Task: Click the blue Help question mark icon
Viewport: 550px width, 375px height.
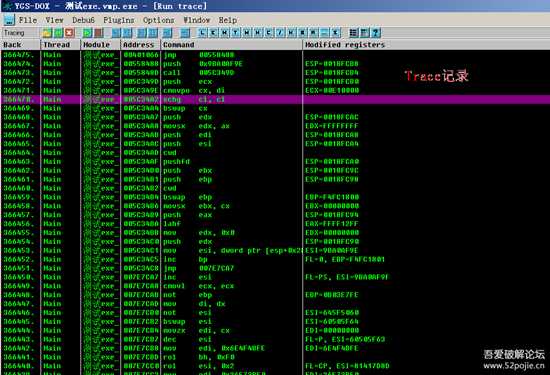Action: pos(376,33)
